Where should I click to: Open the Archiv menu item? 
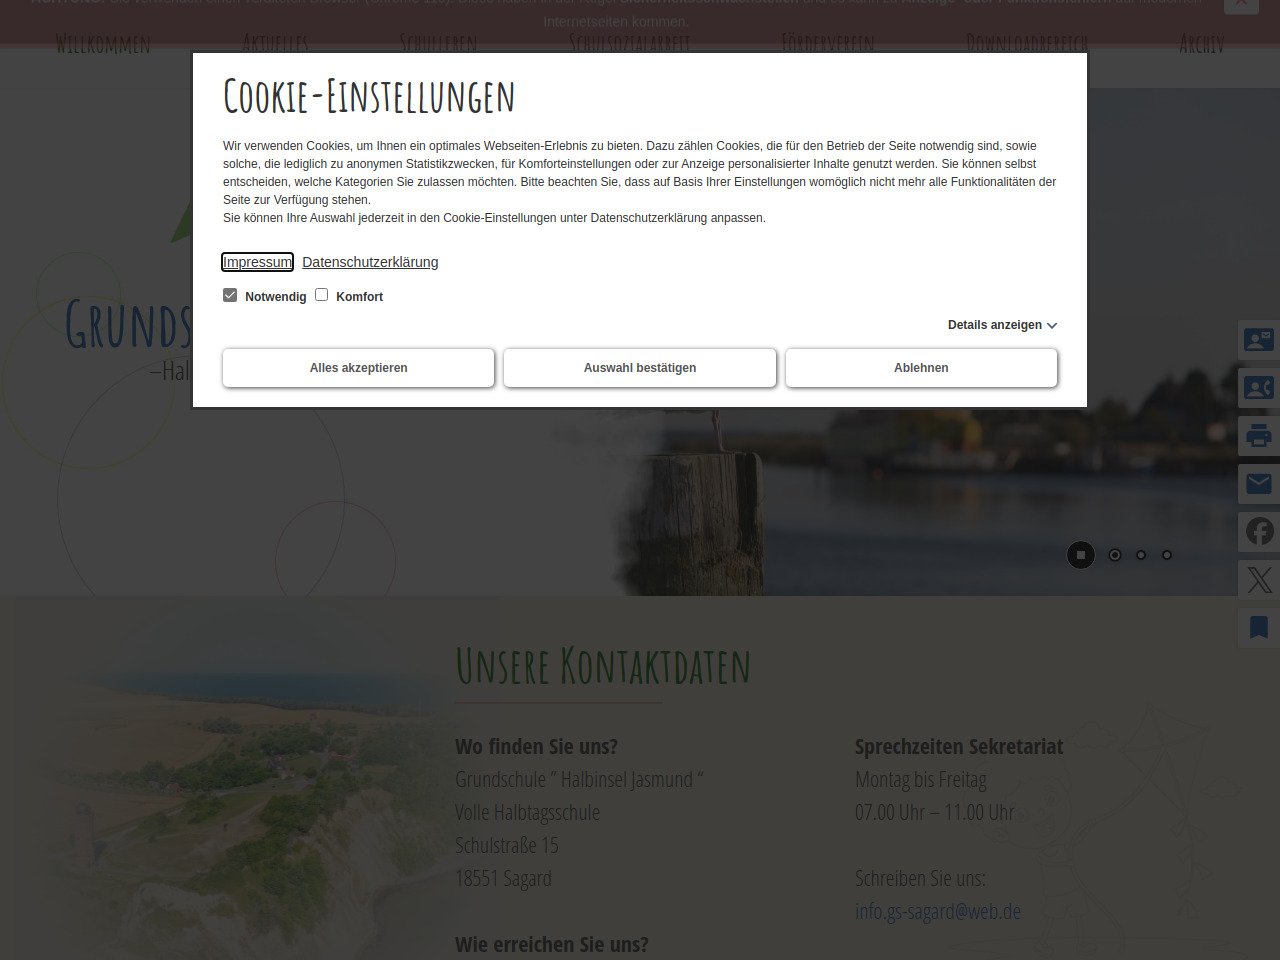1201,44
